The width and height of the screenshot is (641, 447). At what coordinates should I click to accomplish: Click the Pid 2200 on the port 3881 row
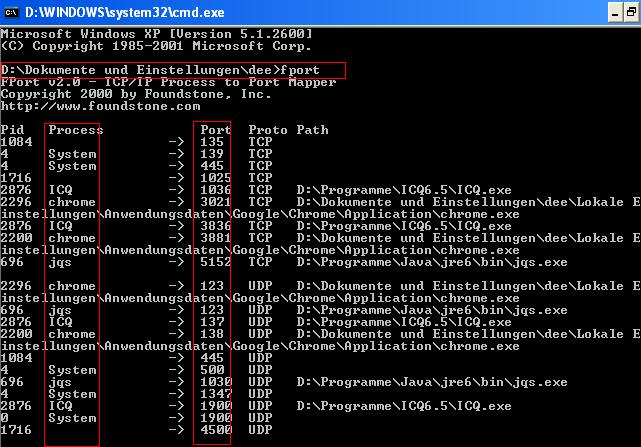(16, 238)
